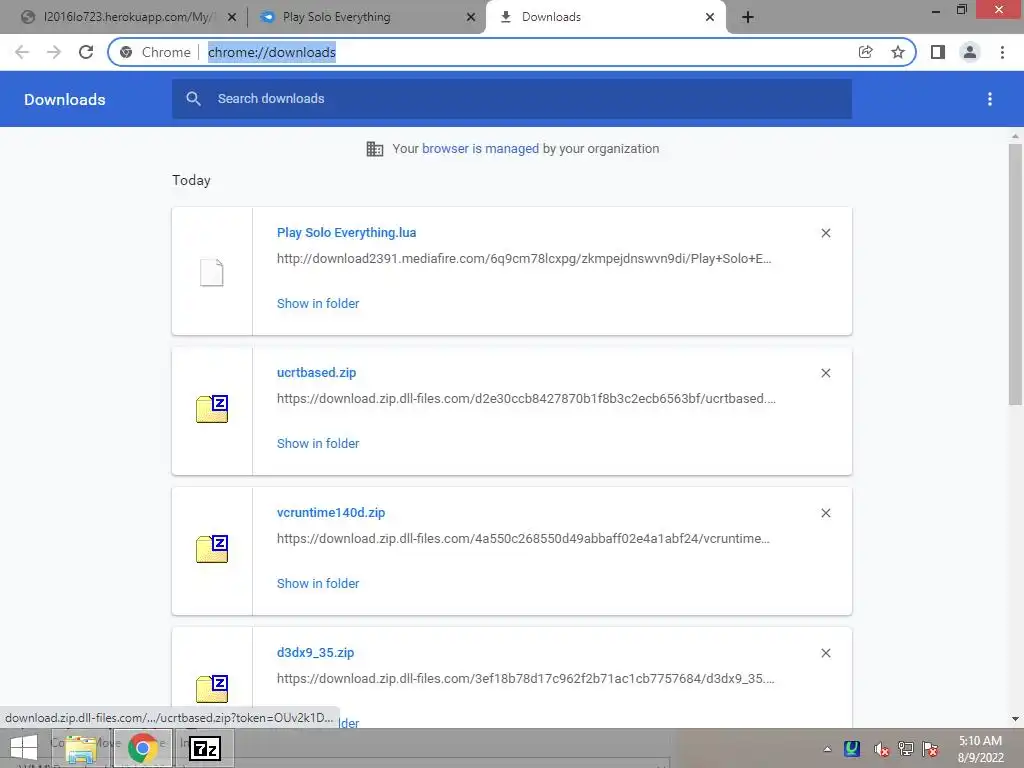Click the blue tray application icon
The width and height of the screenshot is (1024, 768).
coord(852,749)
